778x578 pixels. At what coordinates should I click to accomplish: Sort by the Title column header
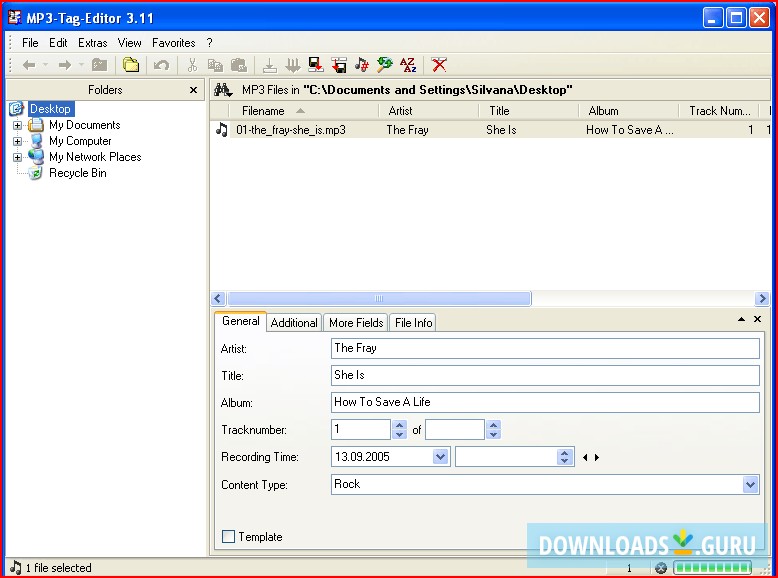pos(528,111)
